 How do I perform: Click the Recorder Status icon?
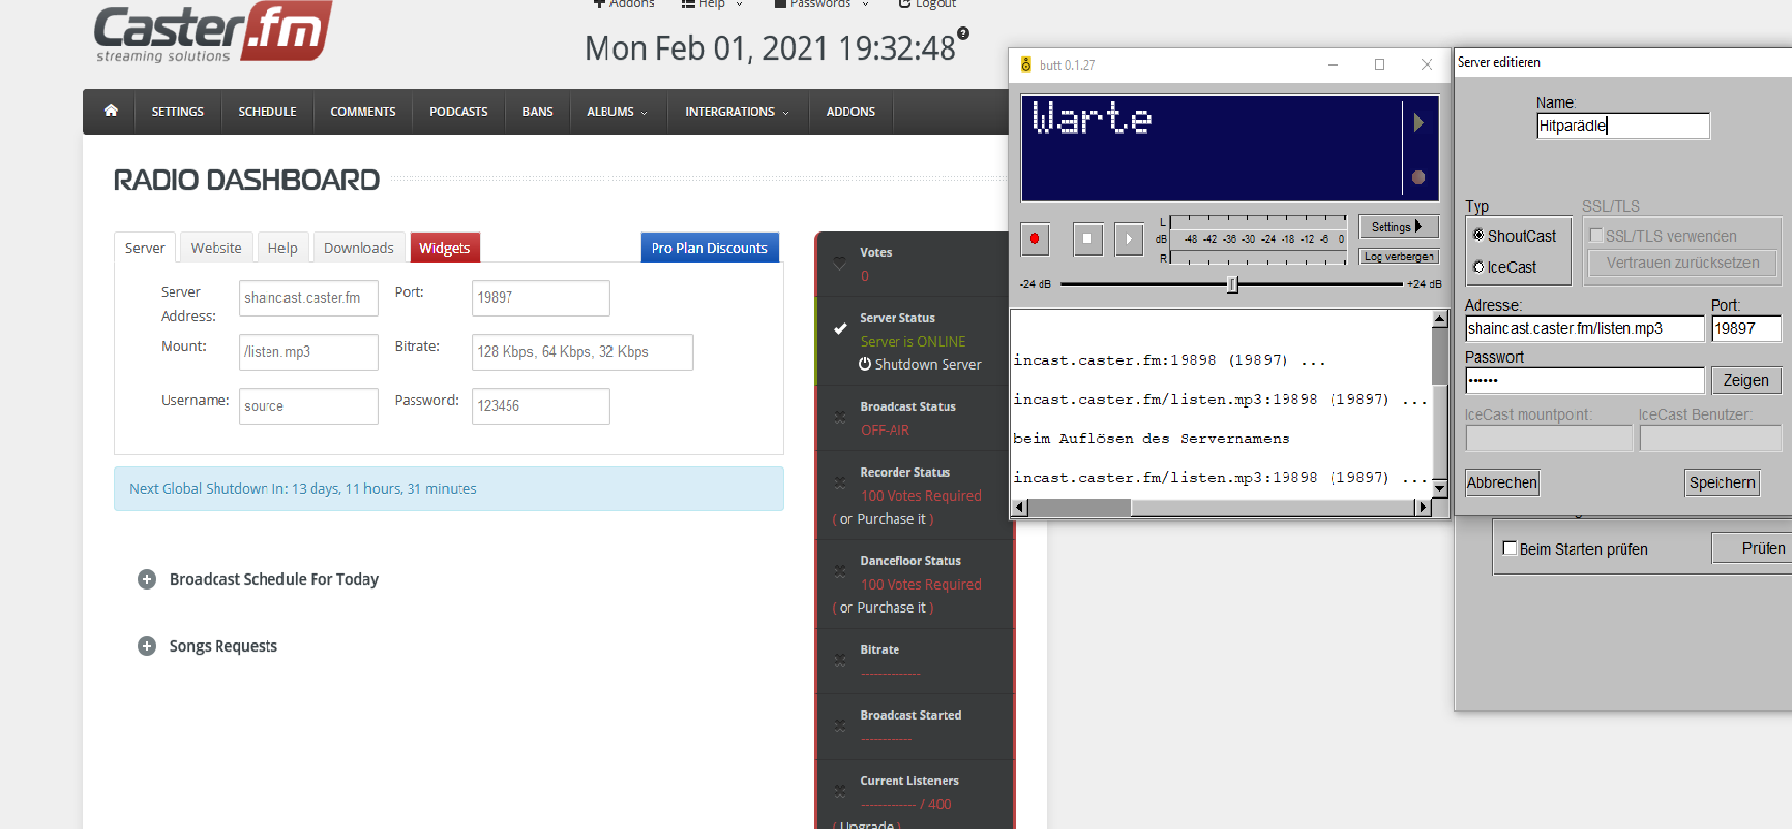(840, 483)
